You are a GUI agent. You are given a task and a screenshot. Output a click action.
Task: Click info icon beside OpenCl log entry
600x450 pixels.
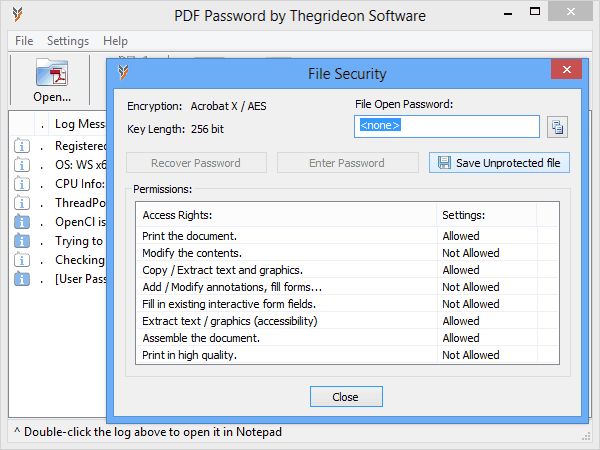(22, 222)
